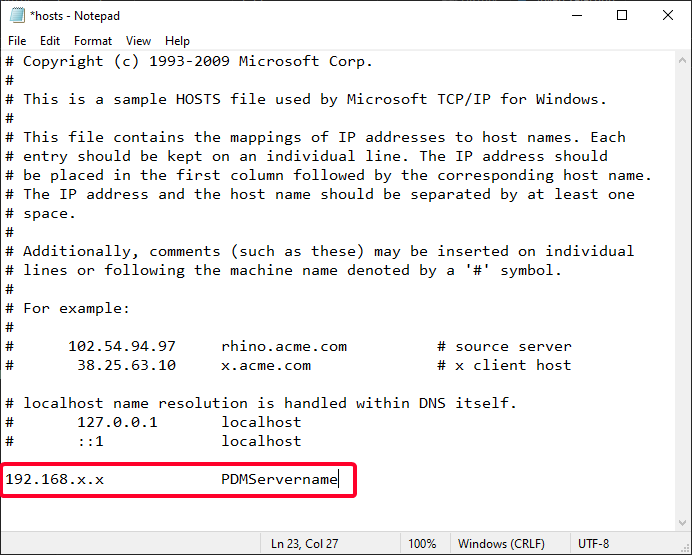The width and height of the screenshot is (692, 555).
Task: Open the View menu
Action: tap(138, 41)
